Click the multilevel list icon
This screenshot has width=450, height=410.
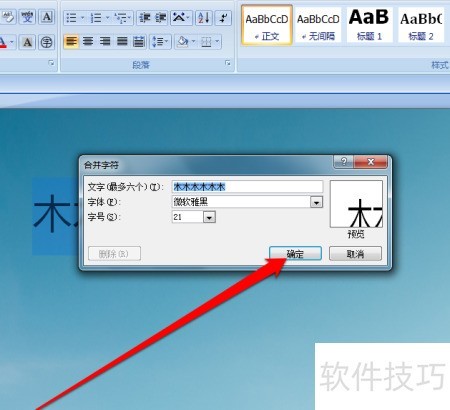point(120,17)
